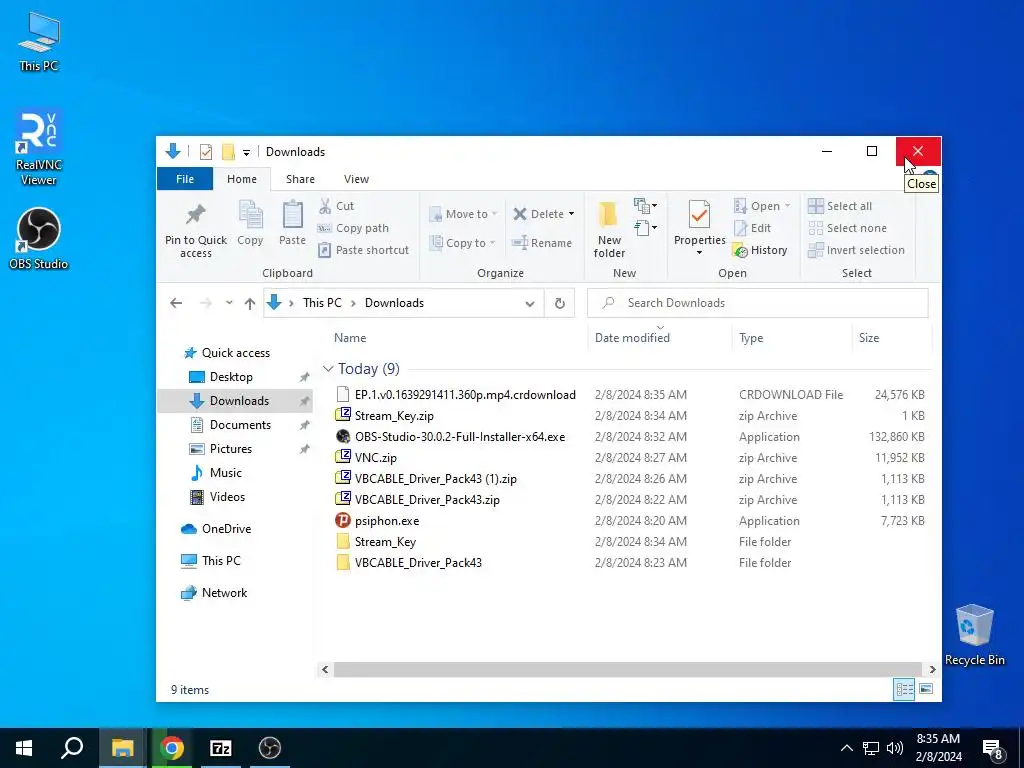Switch to the View ribbon tab

(356, 179)
